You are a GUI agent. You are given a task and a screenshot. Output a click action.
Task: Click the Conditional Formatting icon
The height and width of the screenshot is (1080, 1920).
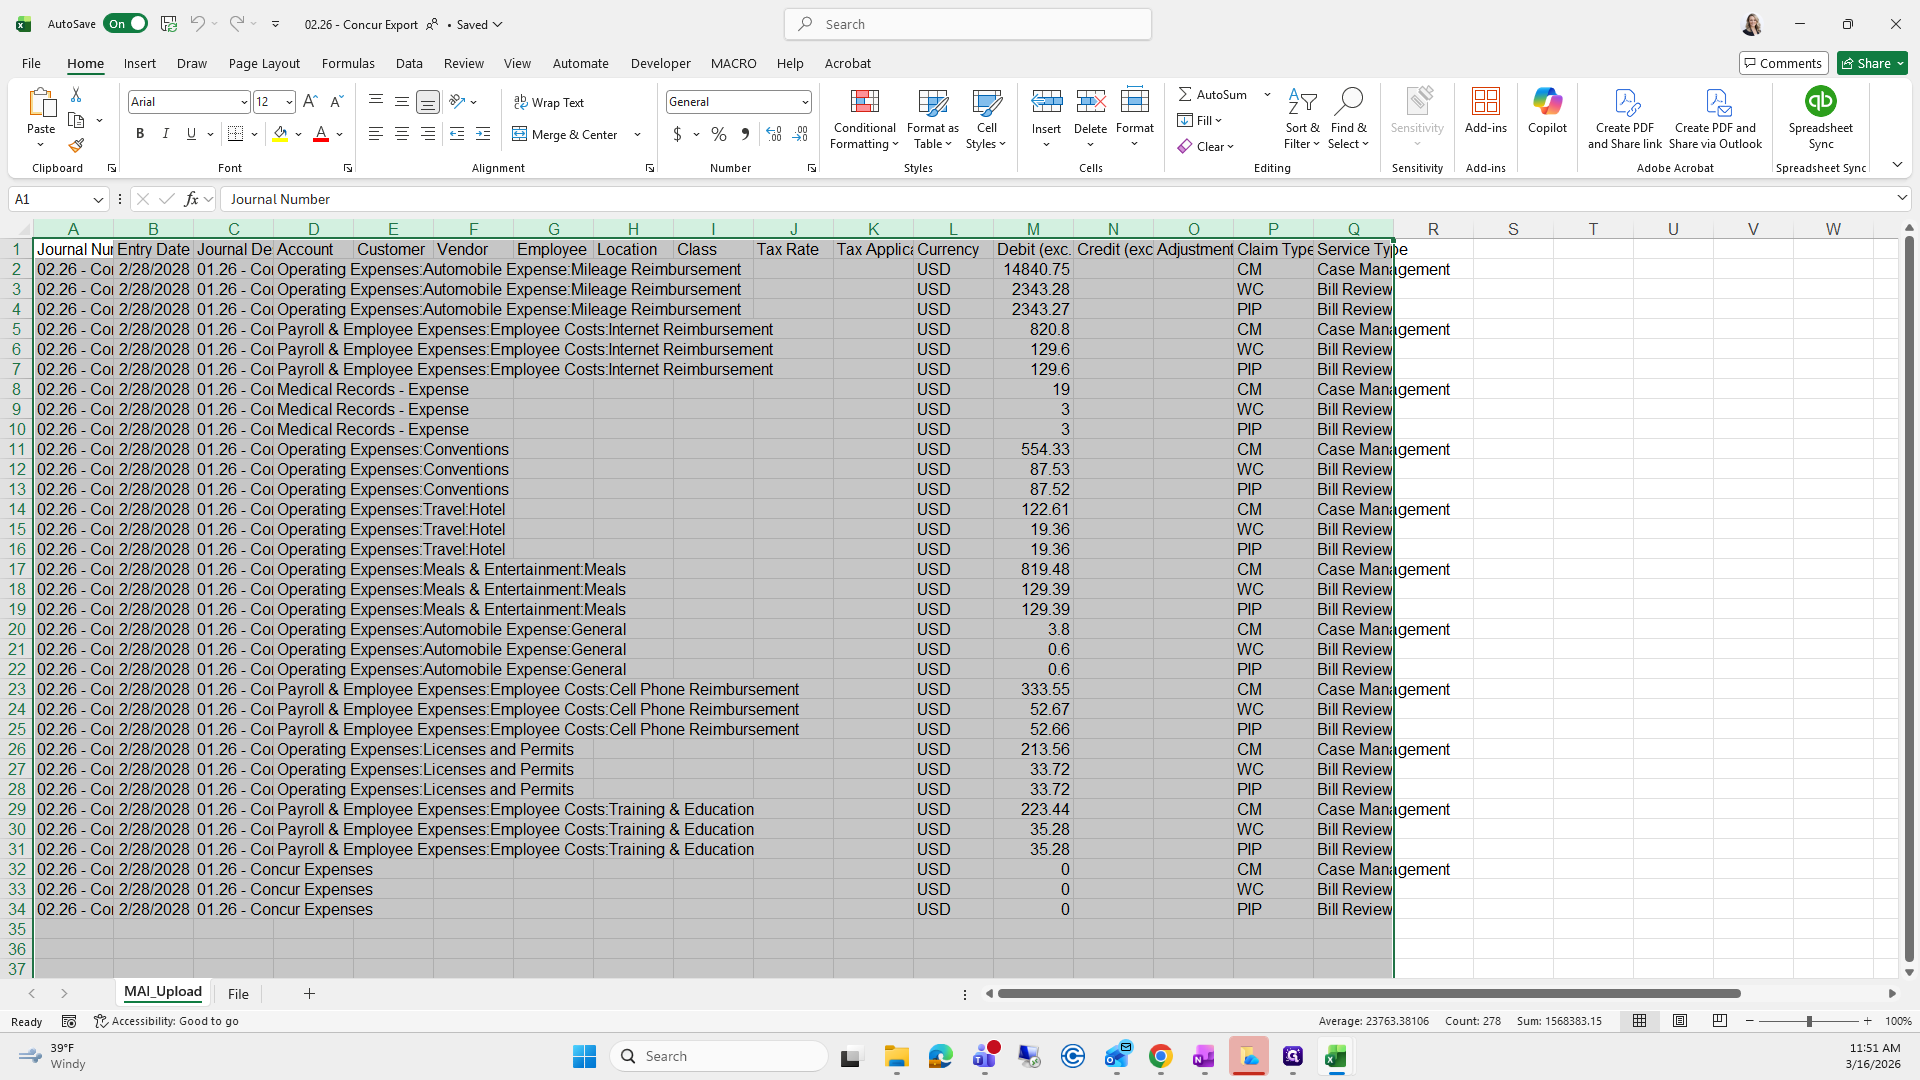click(x=864, y=102)
